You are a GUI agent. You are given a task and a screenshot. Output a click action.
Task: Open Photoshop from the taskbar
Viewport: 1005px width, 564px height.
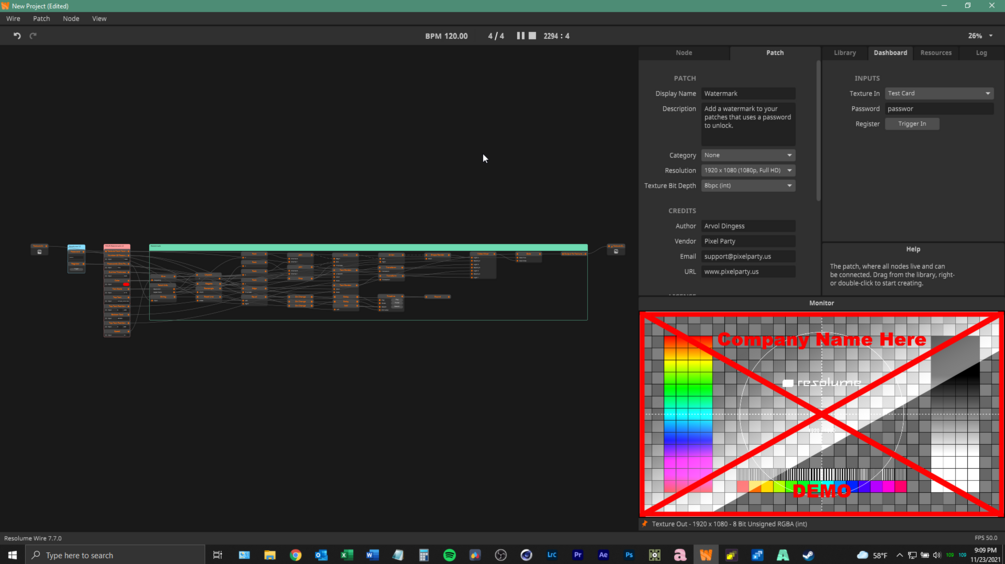pos(629,555)
